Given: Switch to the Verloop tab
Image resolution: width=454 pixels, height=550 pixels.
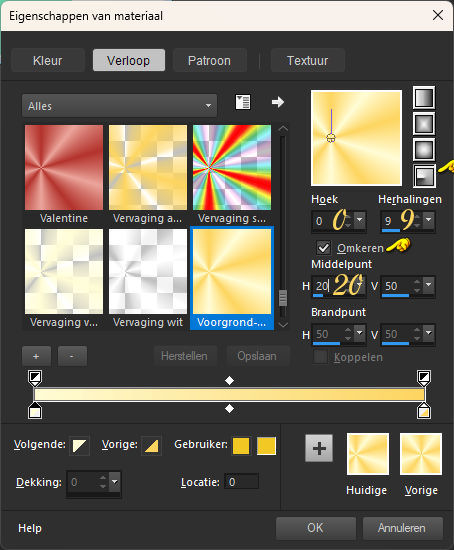Looking at the screenshot, I should coord(129,60).
